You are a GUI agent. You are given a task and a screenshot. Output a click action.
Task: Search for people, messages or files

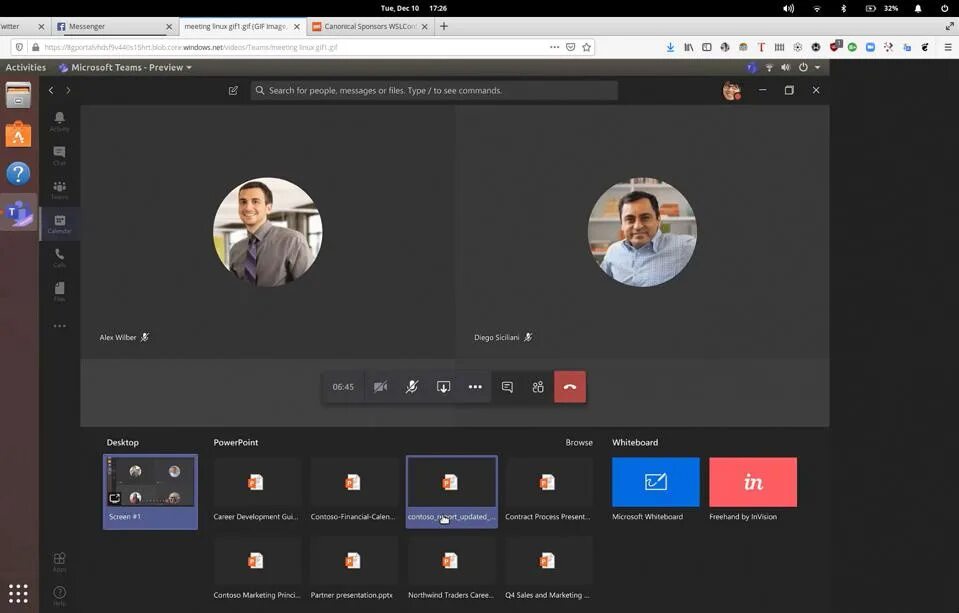434,91
